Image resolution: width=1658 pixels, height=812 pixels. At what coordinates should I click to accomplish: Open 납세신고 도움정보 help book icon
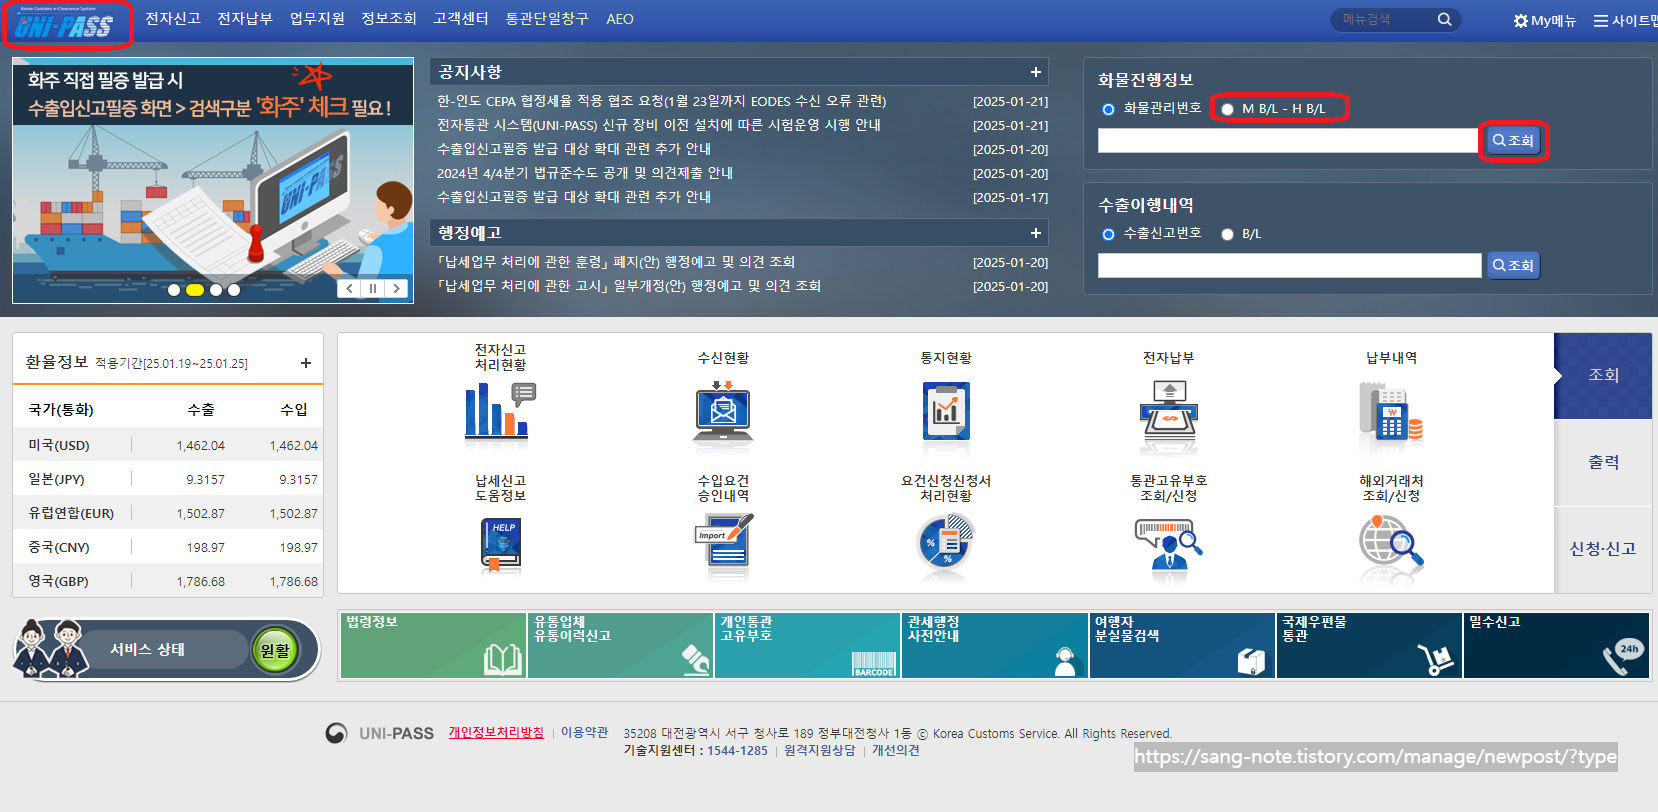pos(500,545)
